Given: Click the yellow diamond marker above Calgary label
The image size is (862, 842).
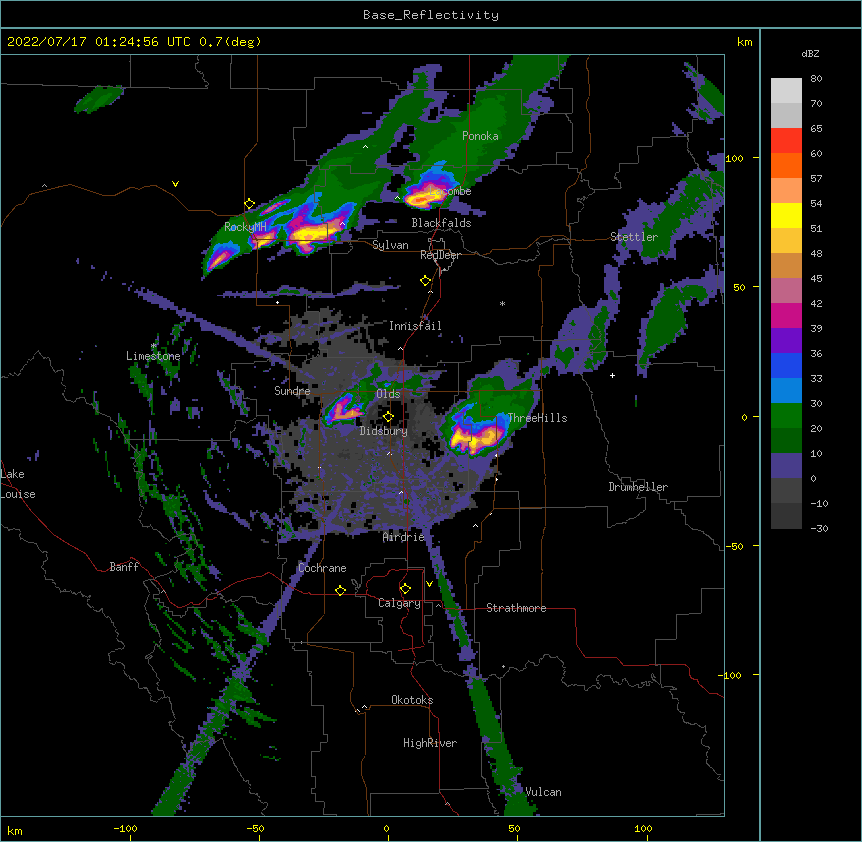Looking at the screenshot, I should click(x=405, y=589).
